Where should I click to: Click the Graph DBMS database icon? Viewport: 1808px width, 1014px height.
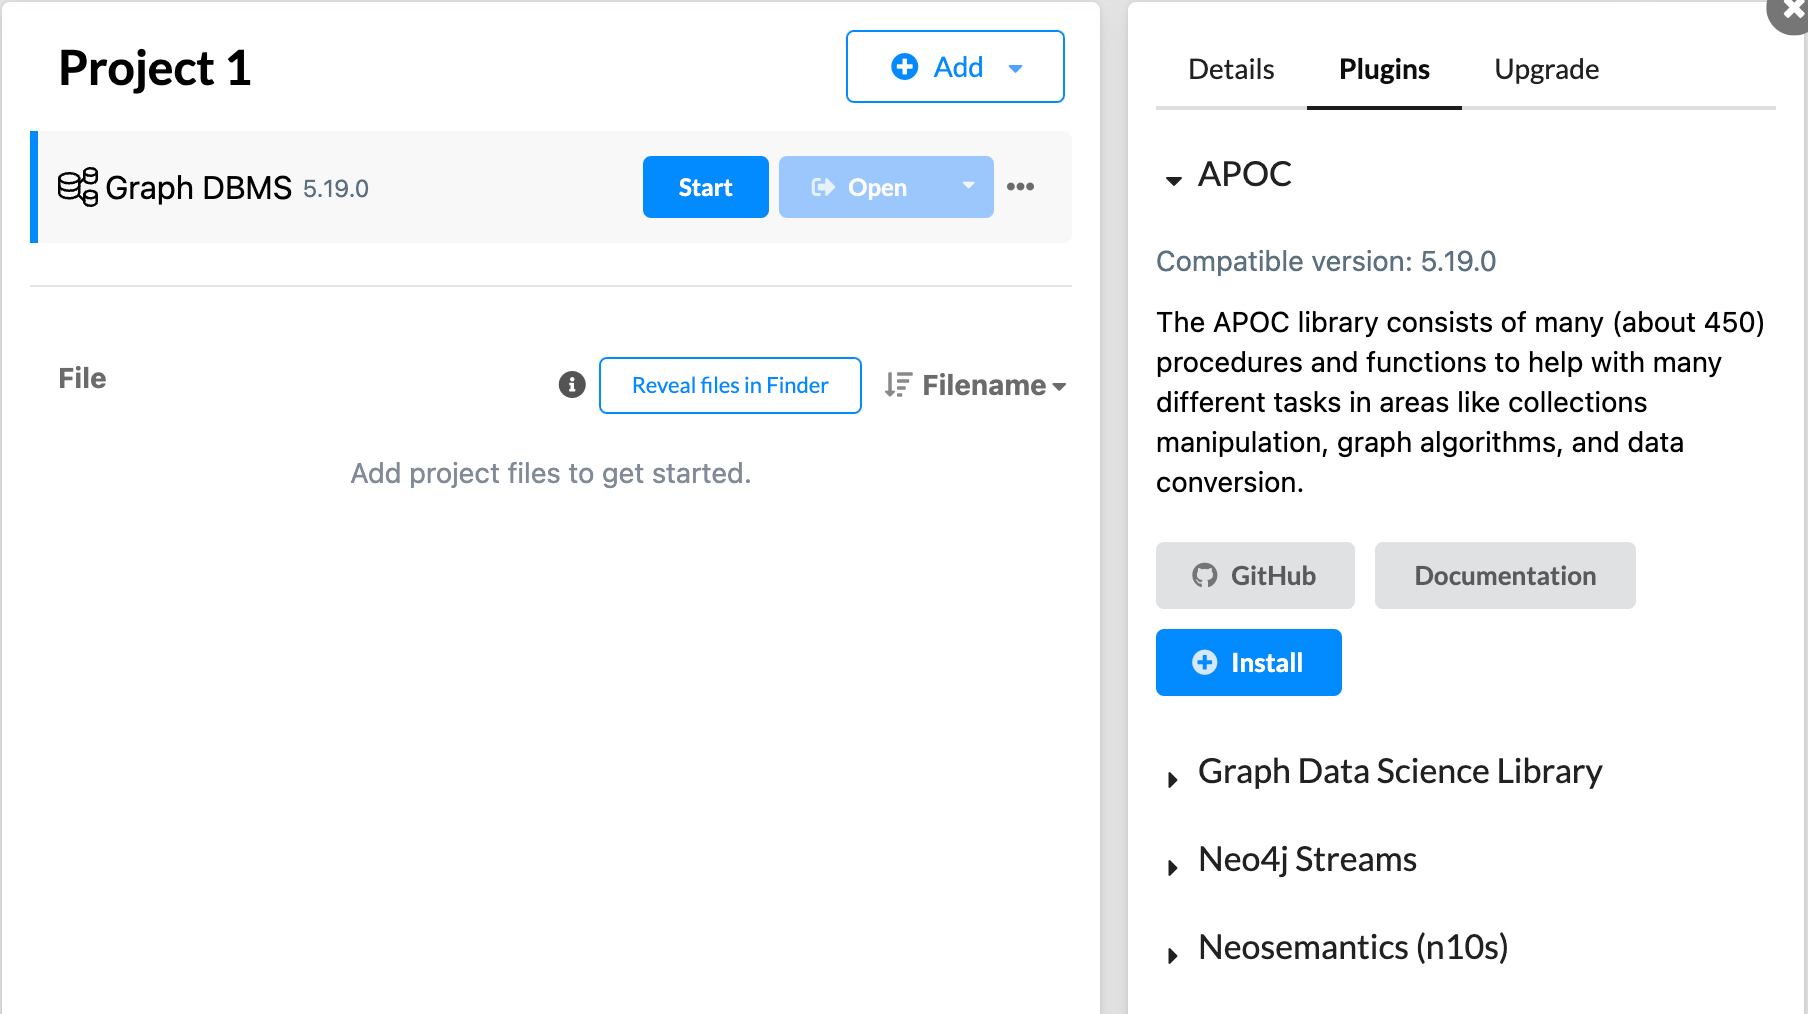77,187
